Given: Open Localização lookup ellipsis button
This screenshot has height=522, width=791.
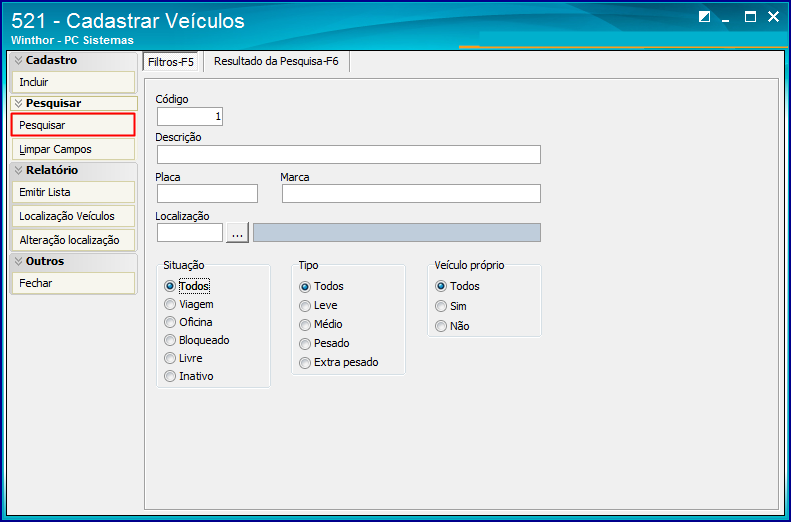Looking at the screenshot, I should click(x=237, y=233).
